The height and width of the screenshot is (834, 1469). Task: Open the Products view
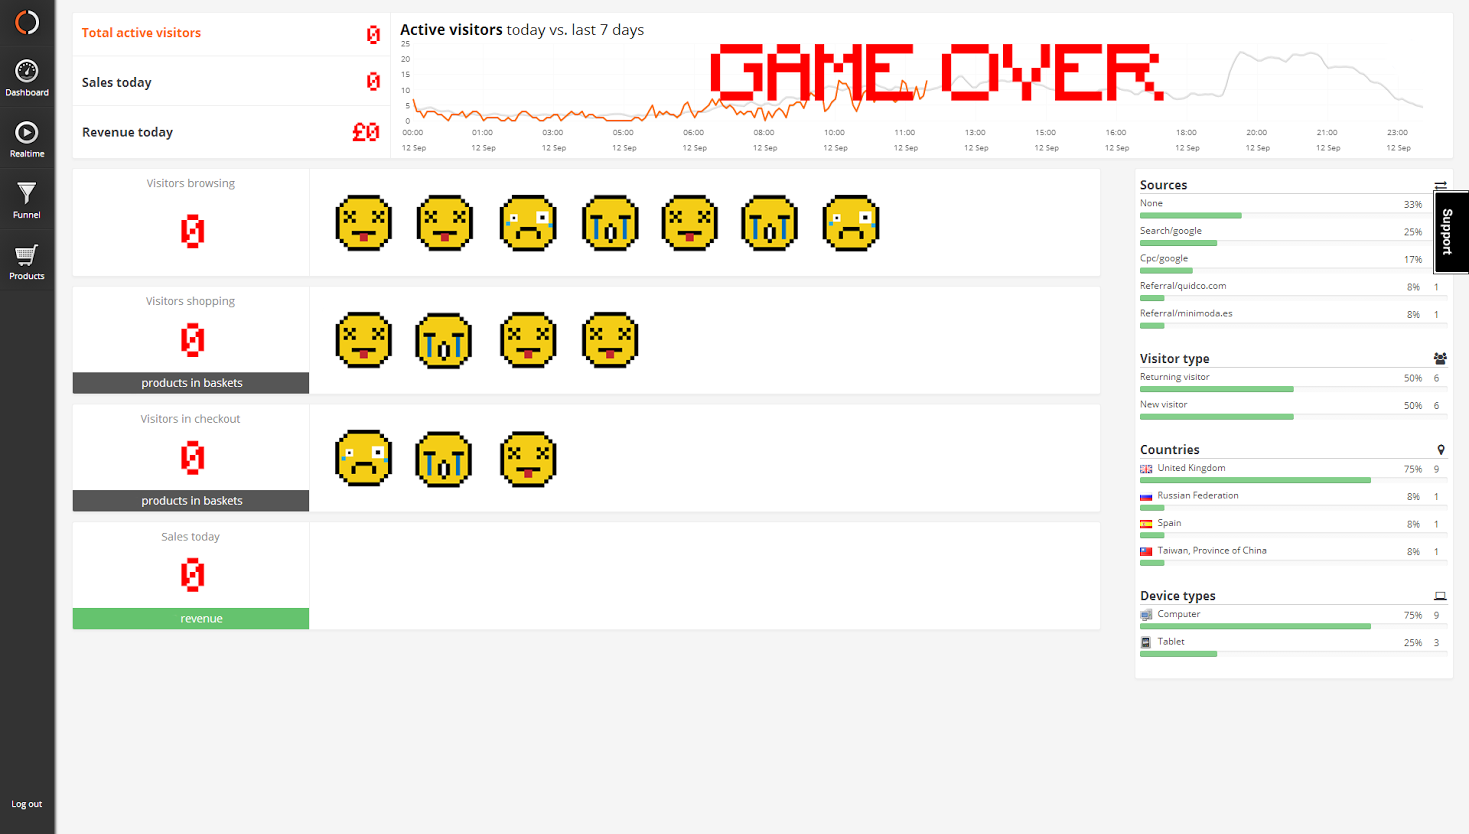click(27, 262)
